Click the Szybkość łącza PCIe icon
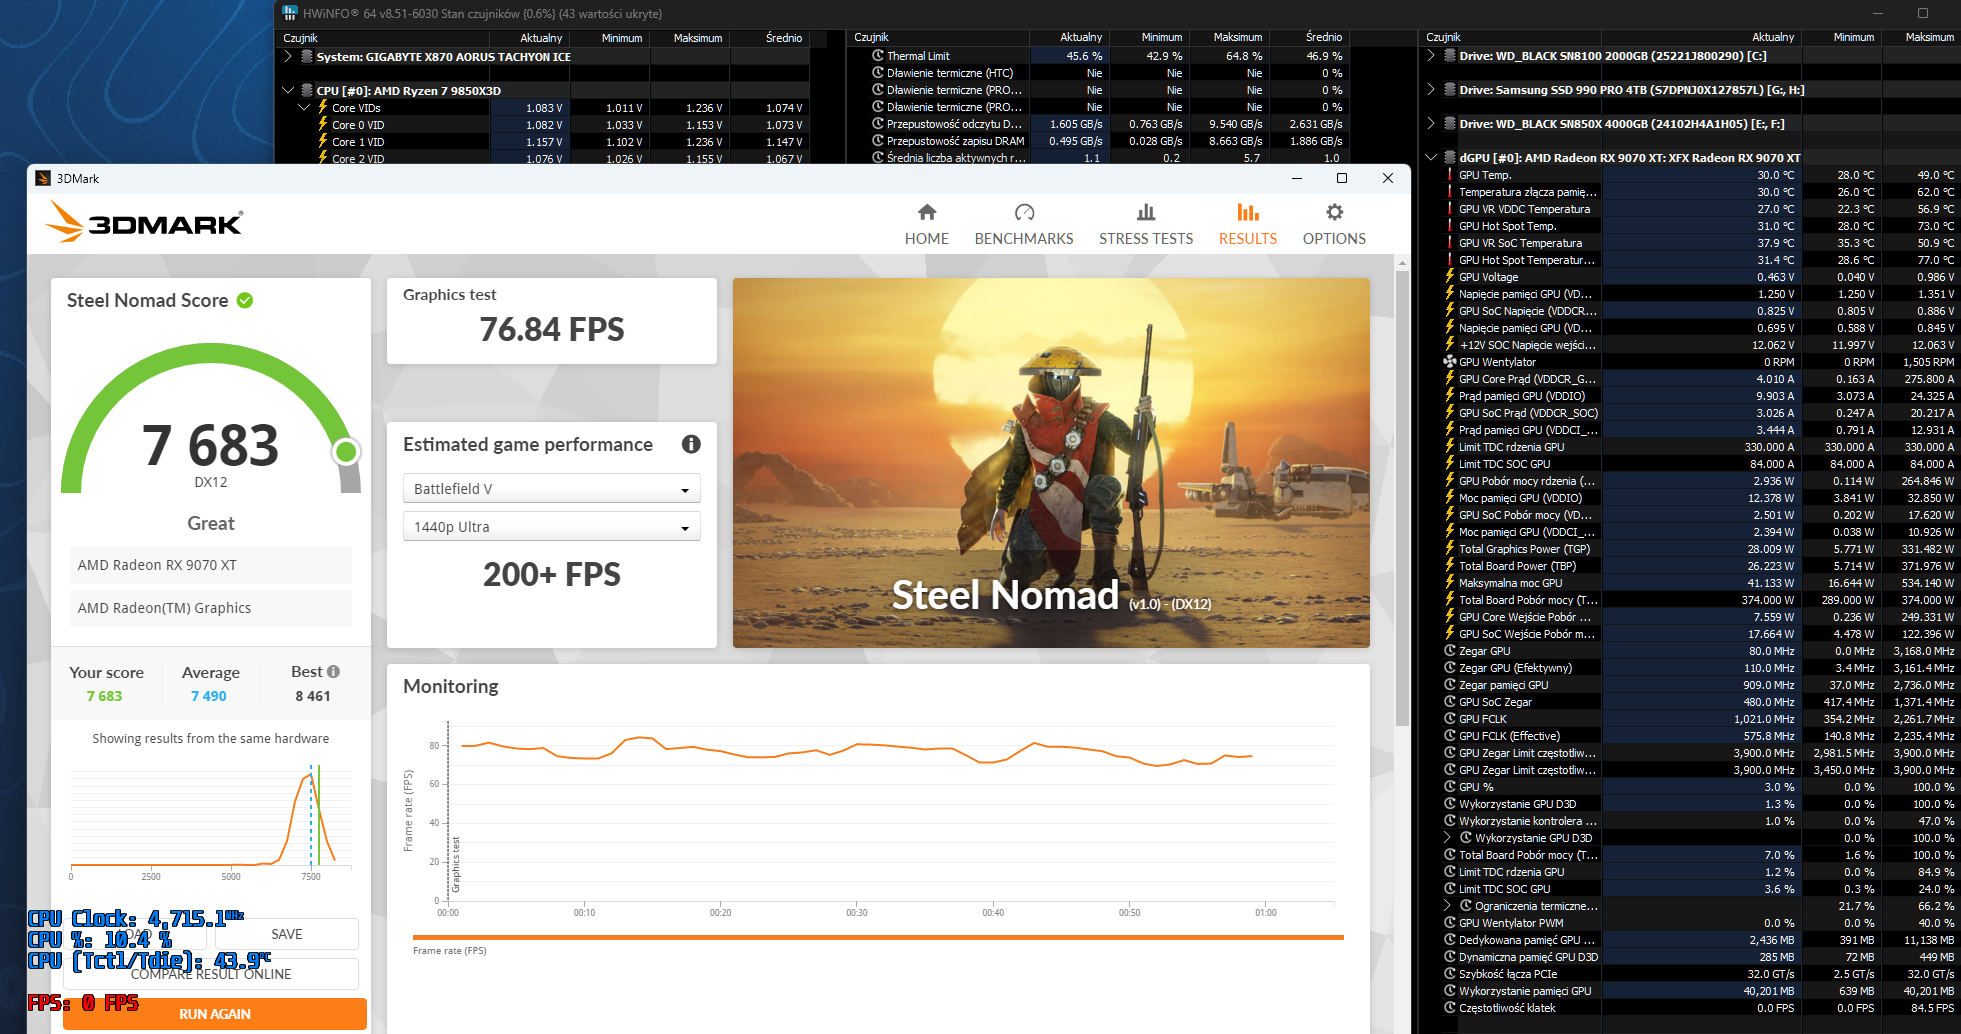Viewport: 1961px width, 1034px height. coord(1450,974)
